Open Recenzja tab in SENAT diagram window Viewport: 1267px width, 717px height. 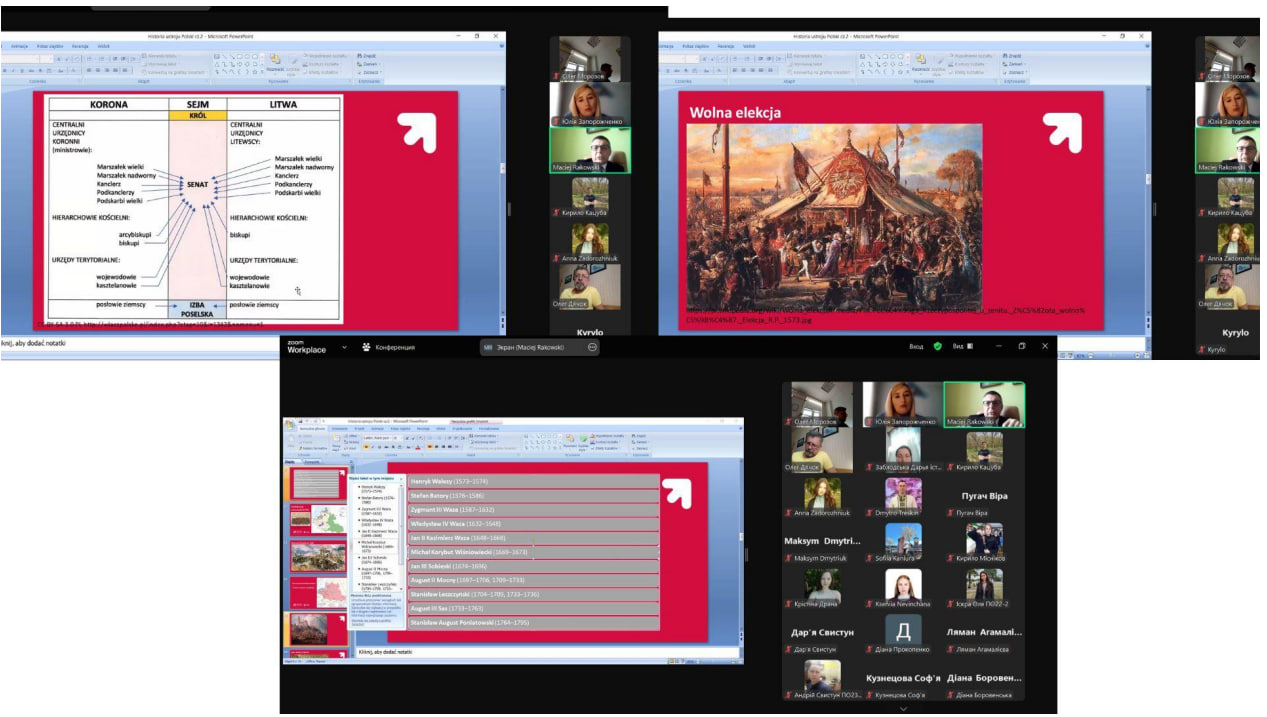pyautogui.click(x=80, y=46)
